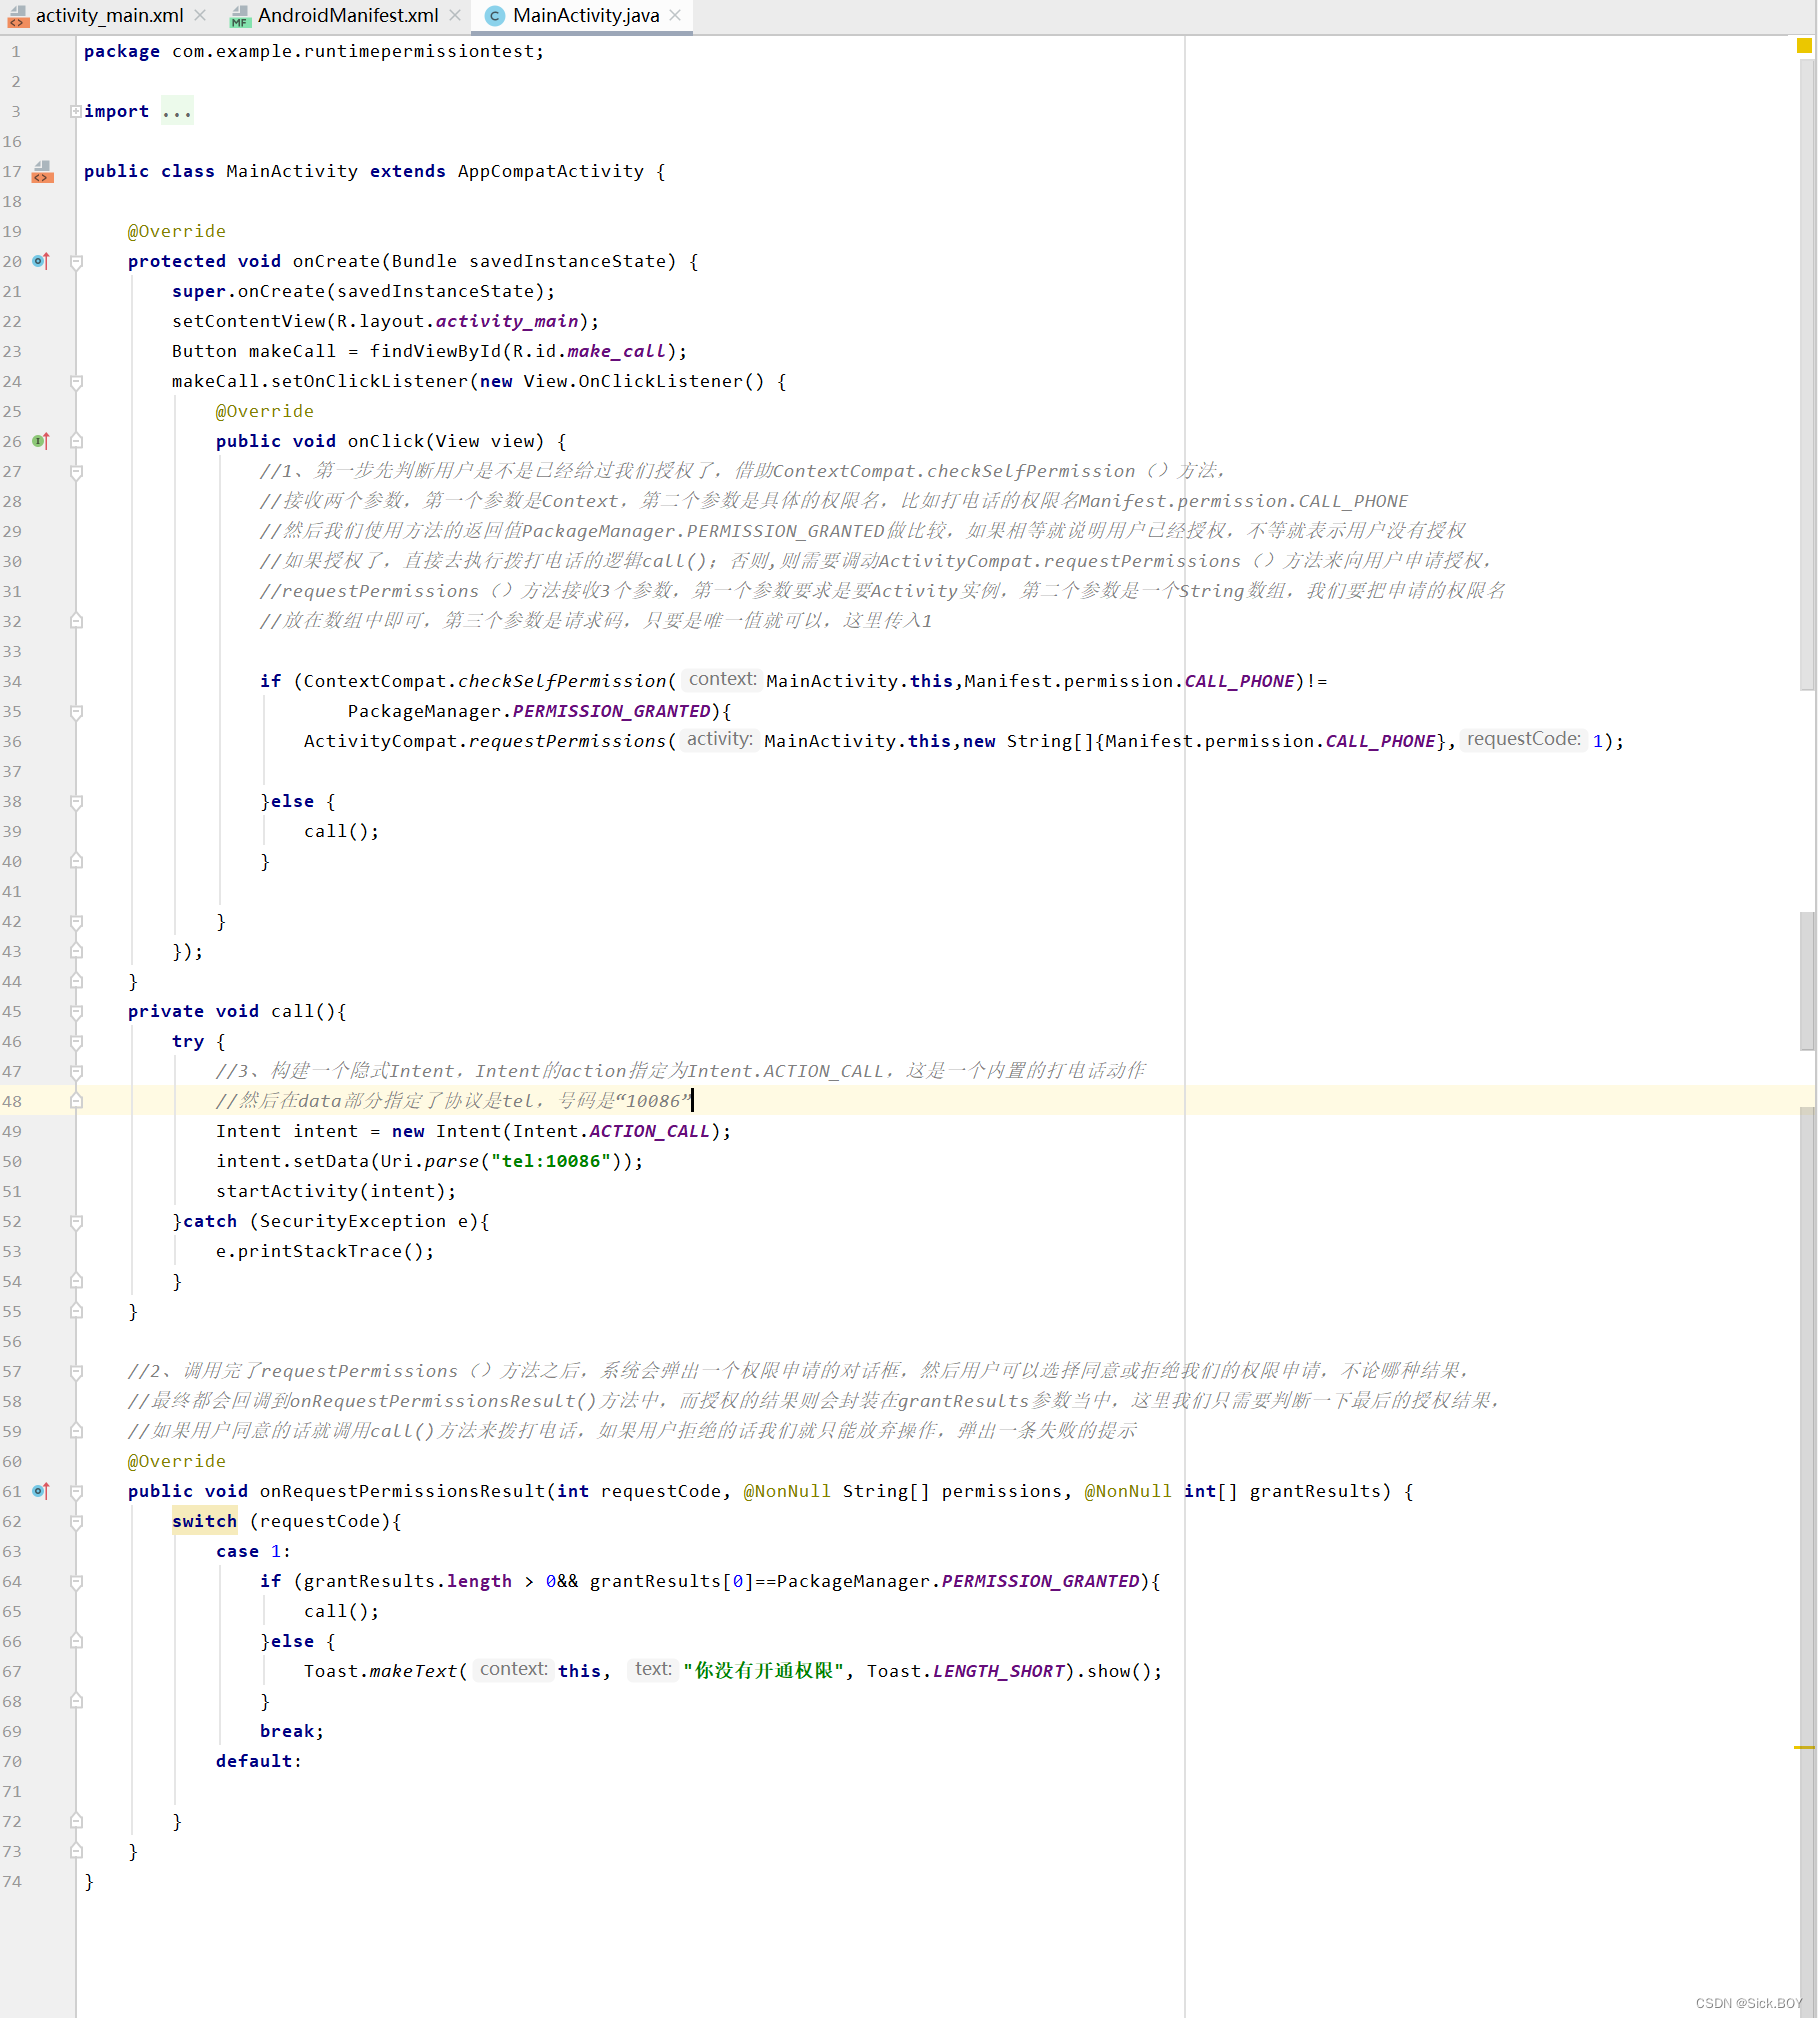Image resolution: width=1818 pixels, height=2018 pixels.
Task: Click implements gutter icon beside onClick
Action: 41,441
